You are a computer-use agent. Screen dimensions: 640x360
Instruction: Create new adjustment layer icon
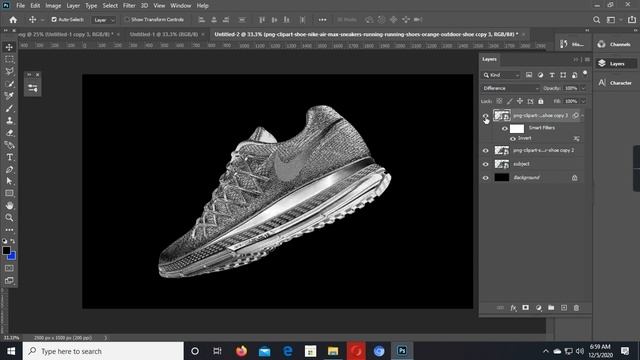point(538,308)
